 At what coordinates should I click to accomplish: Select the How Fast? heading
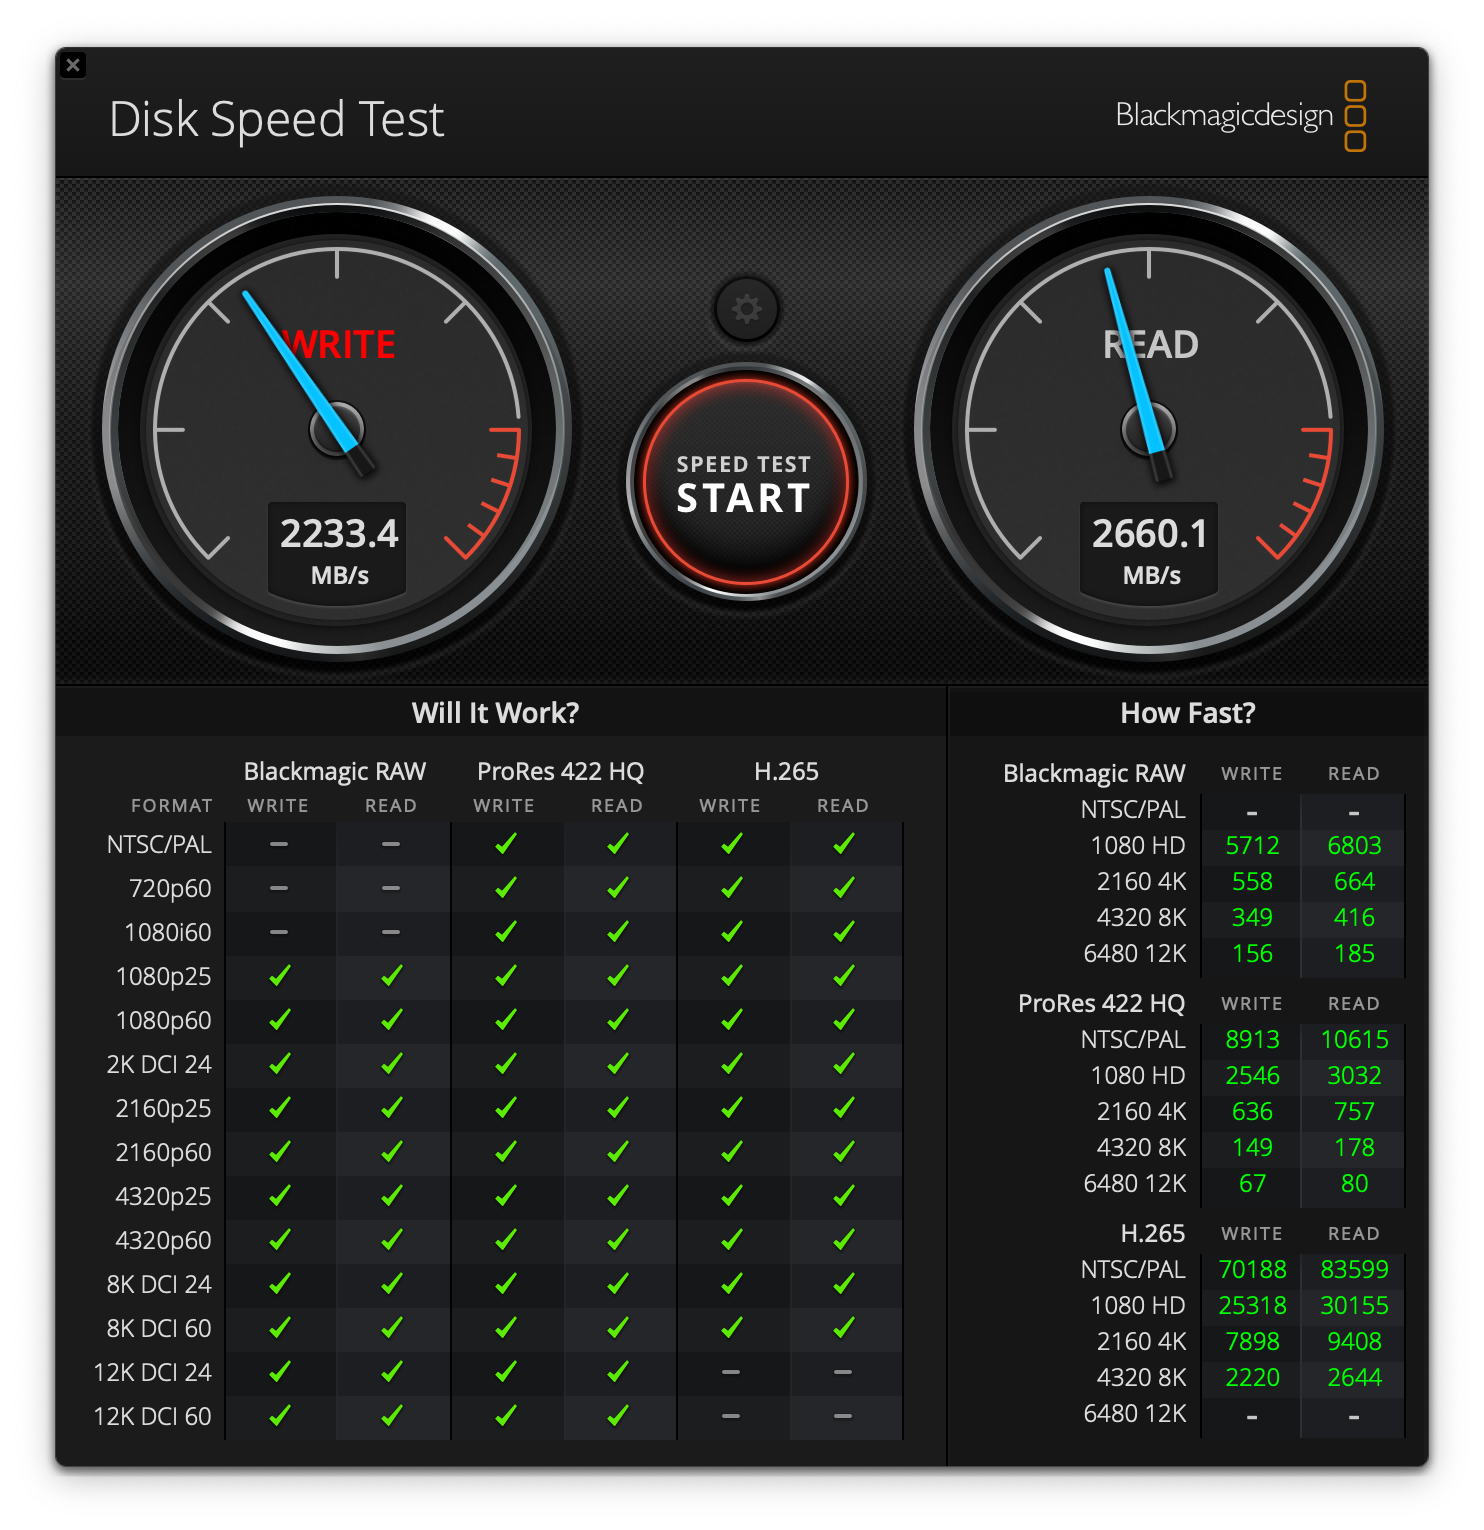[x=1187, y=713]
